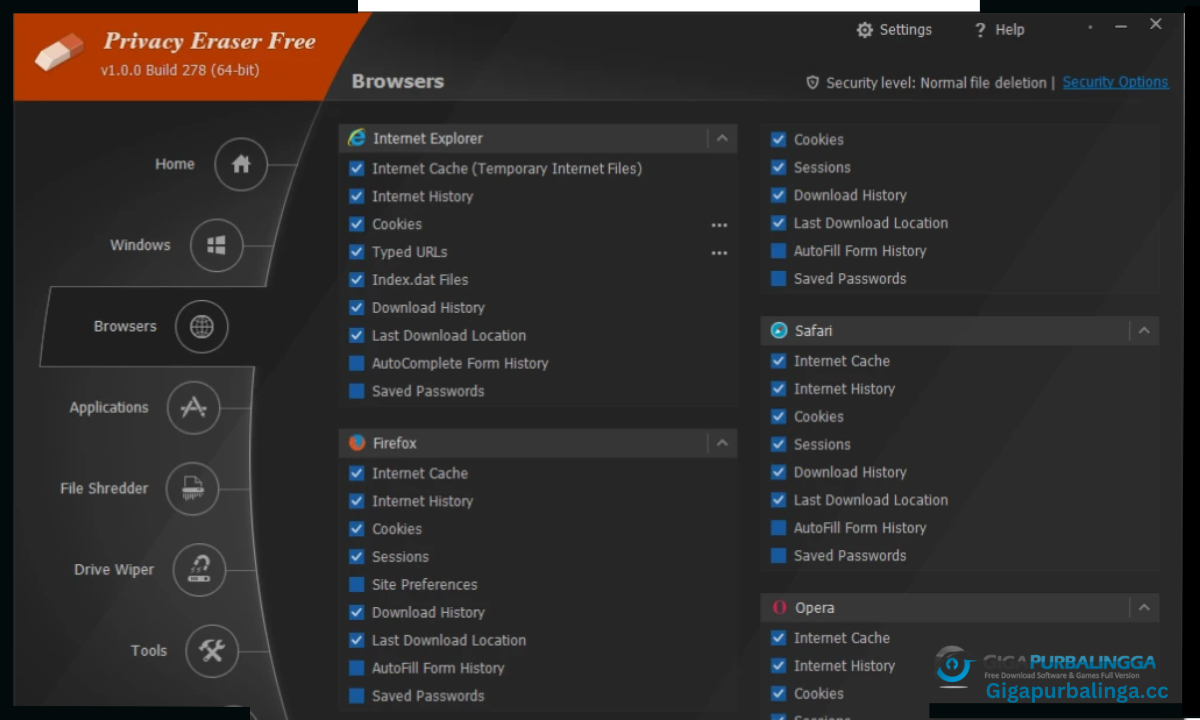The width and height of the screenshot is (1200, 720).
Task: Go to the Home section
Action: 175,164
